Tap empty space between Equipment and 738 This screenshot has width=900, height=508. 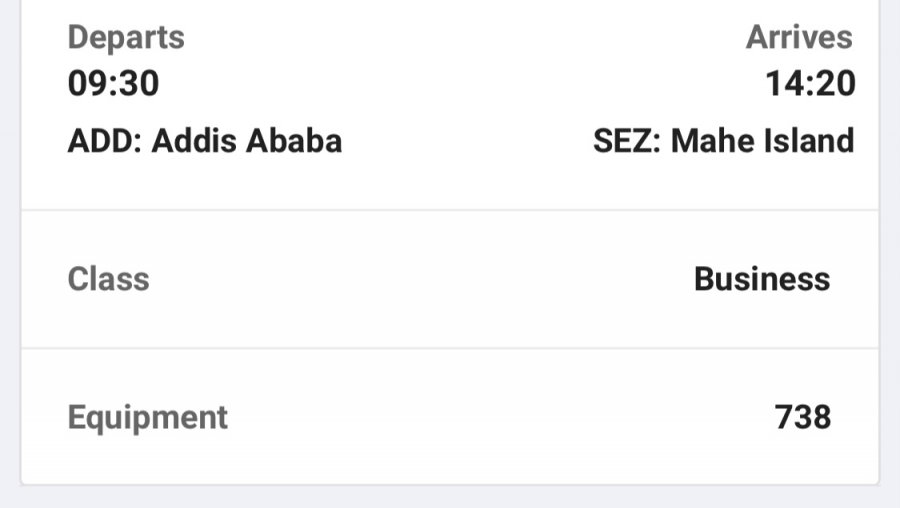(x=500, y=416)
